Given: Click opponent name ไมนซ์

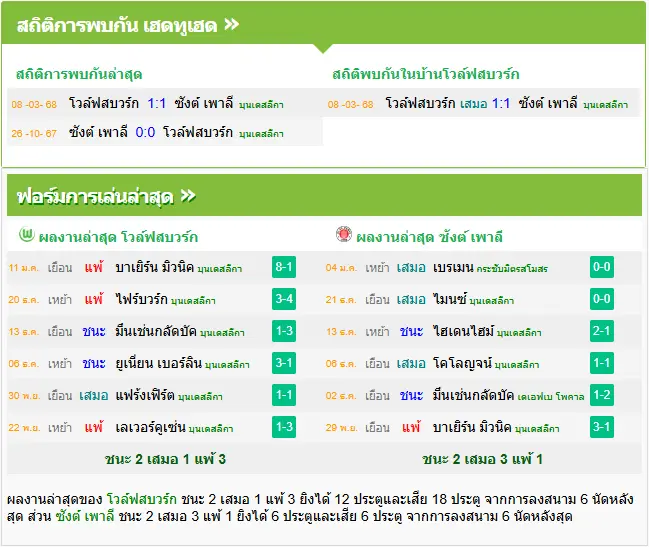Looking at the screenshot, I should 450,299.
